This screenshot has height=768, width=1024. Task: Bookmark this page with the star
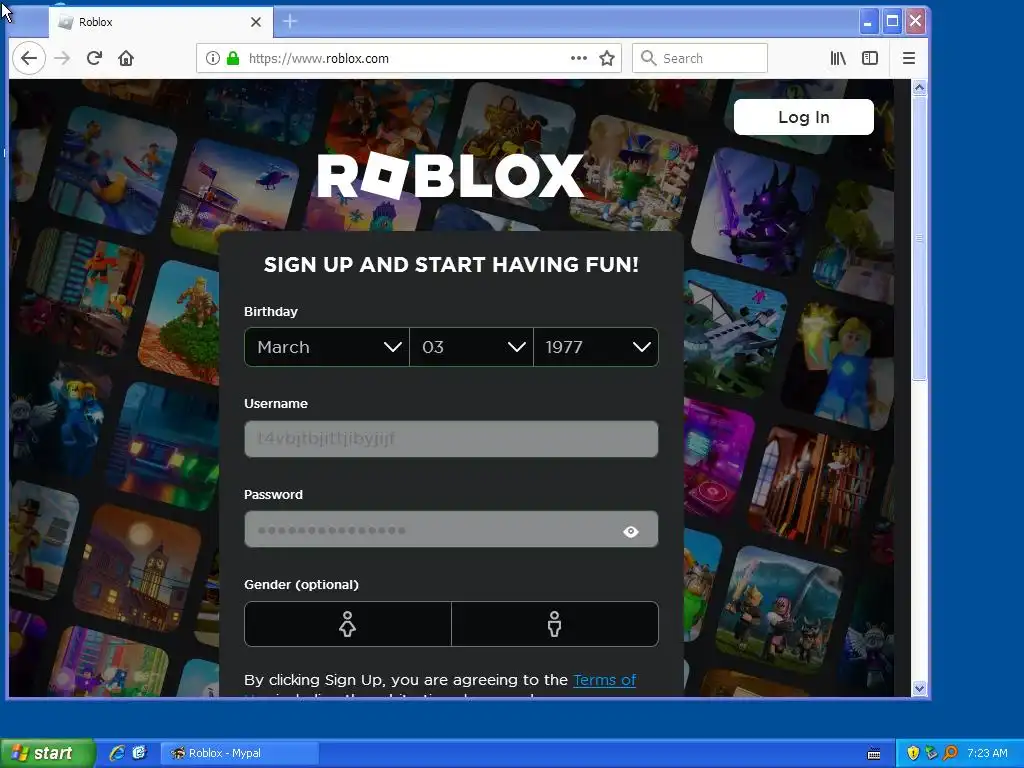coord(607,58)
